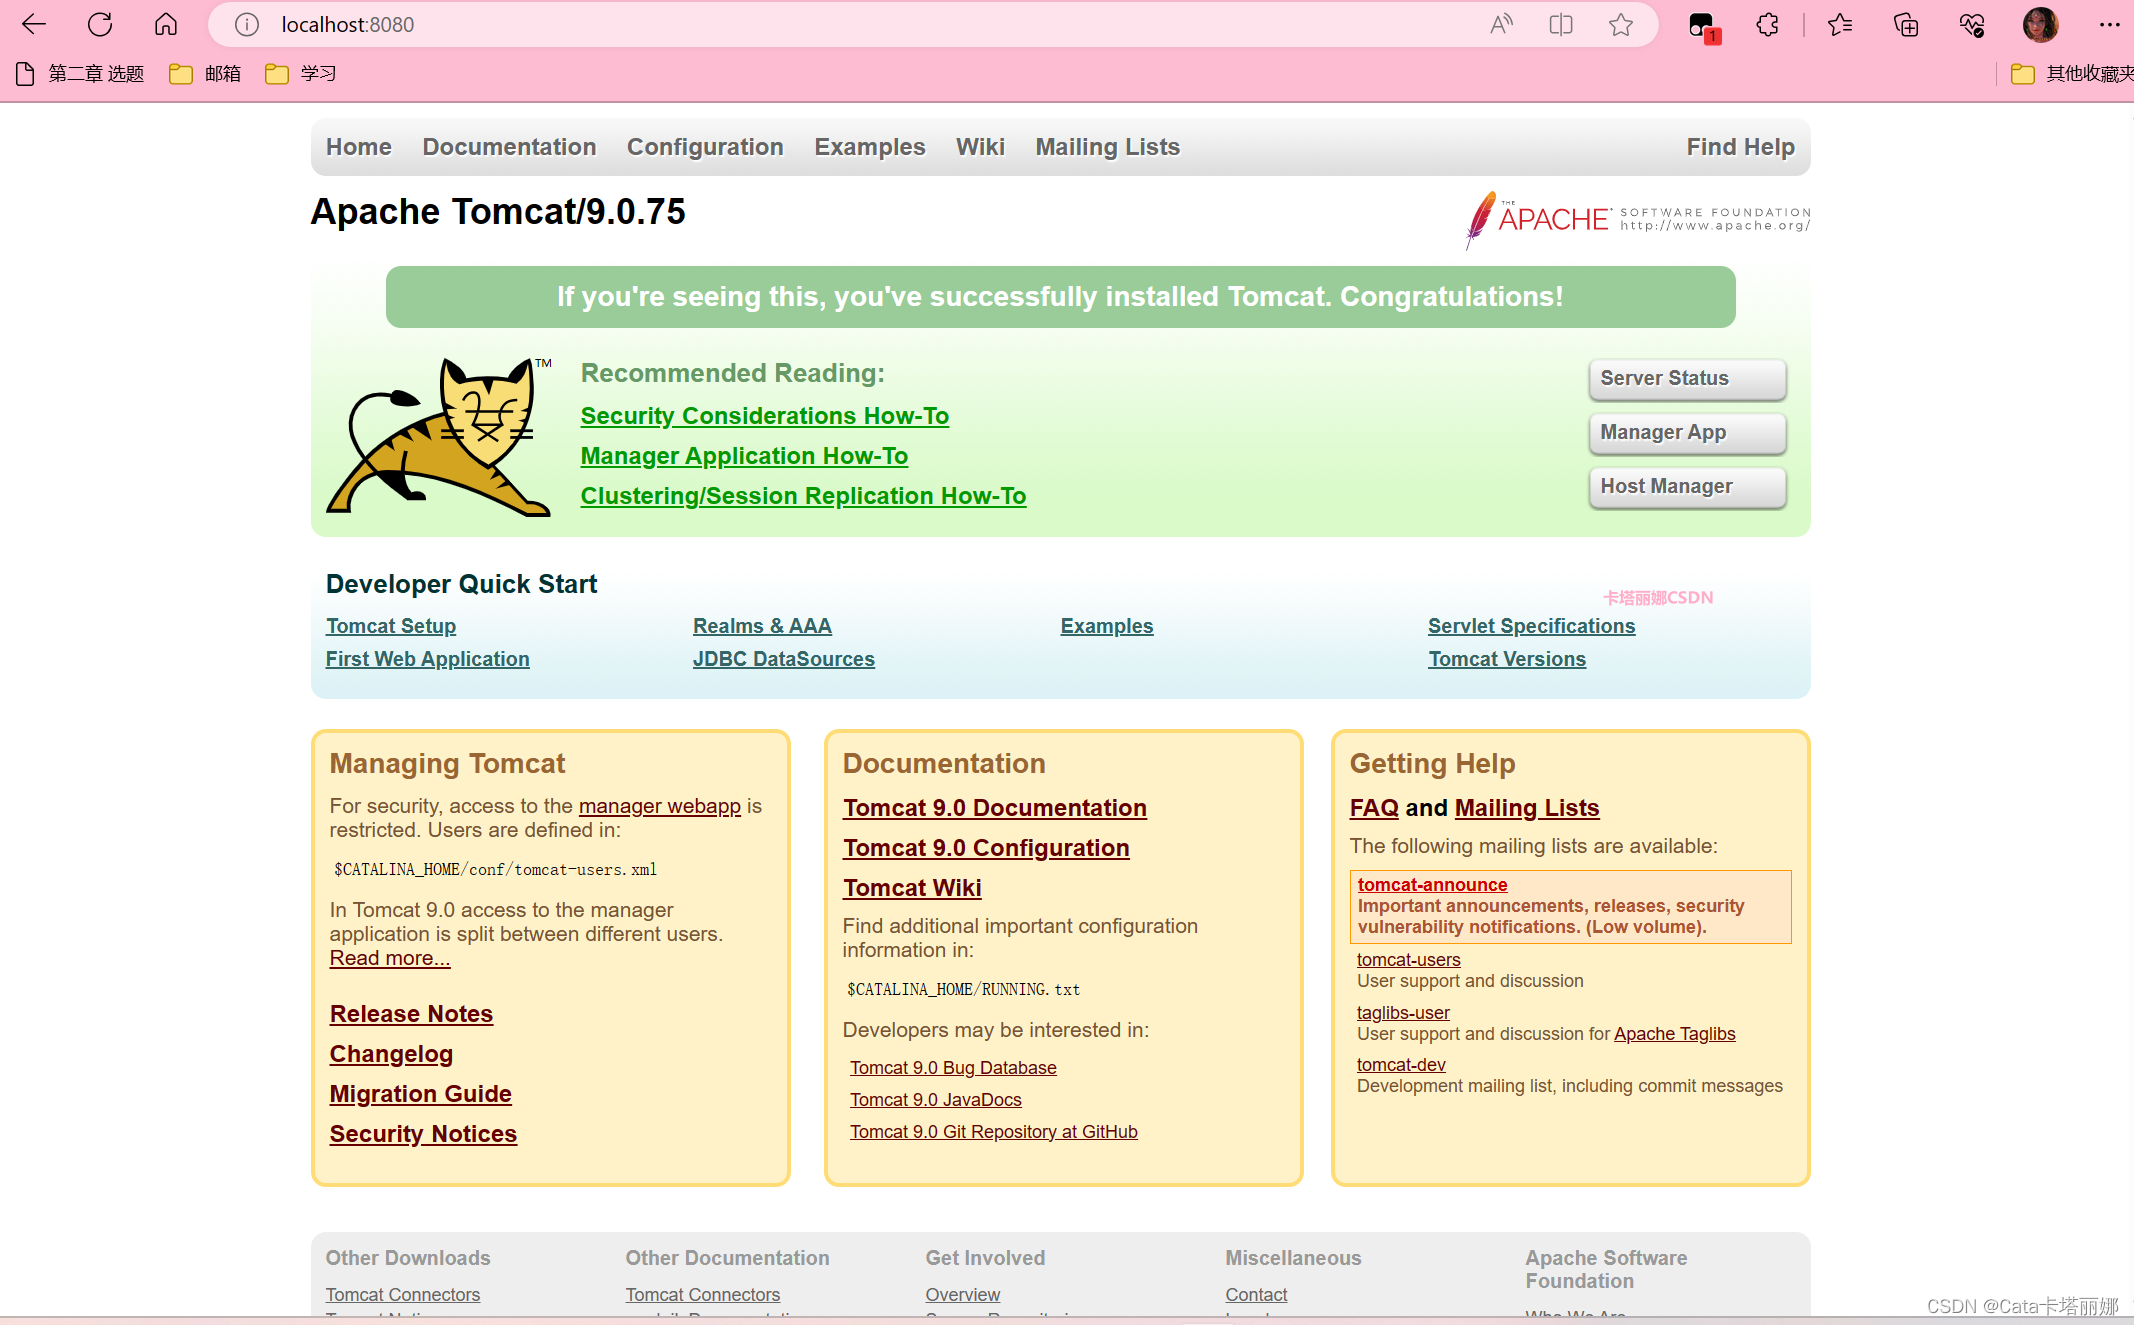Screen dimensions: 2134x1325
Task: Click the browser back arrow
Action: 34,25
